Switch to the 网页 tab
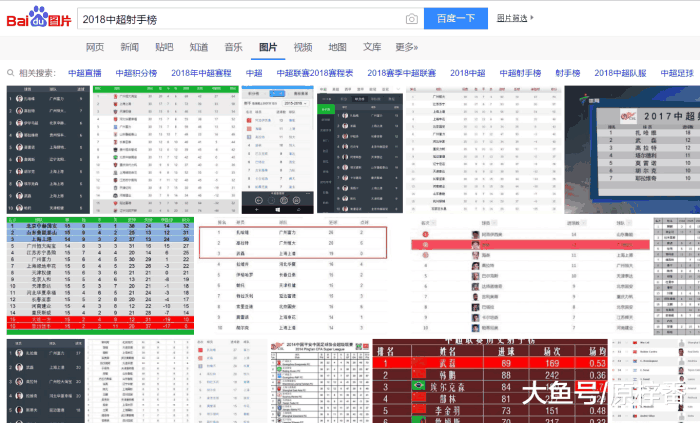This screenshot has width=700, height=423. pos(95,47)
